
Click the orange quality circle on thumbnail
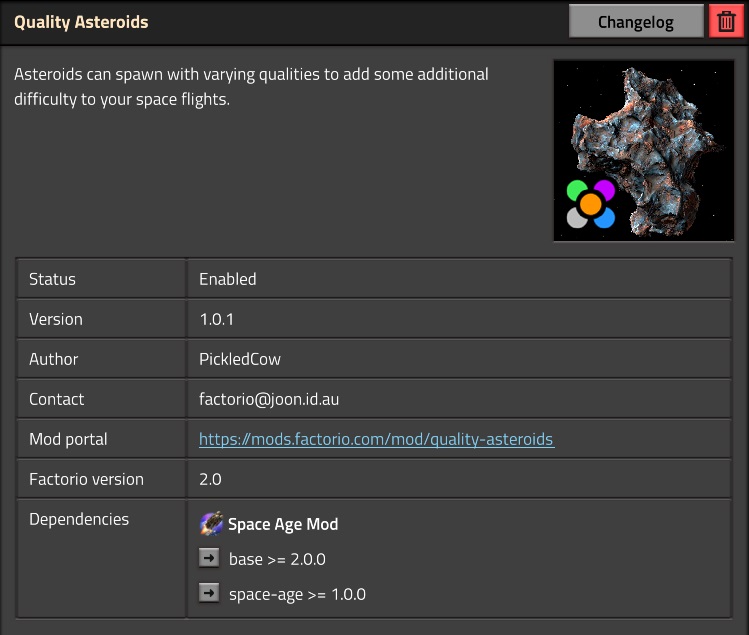click(590, 204)
